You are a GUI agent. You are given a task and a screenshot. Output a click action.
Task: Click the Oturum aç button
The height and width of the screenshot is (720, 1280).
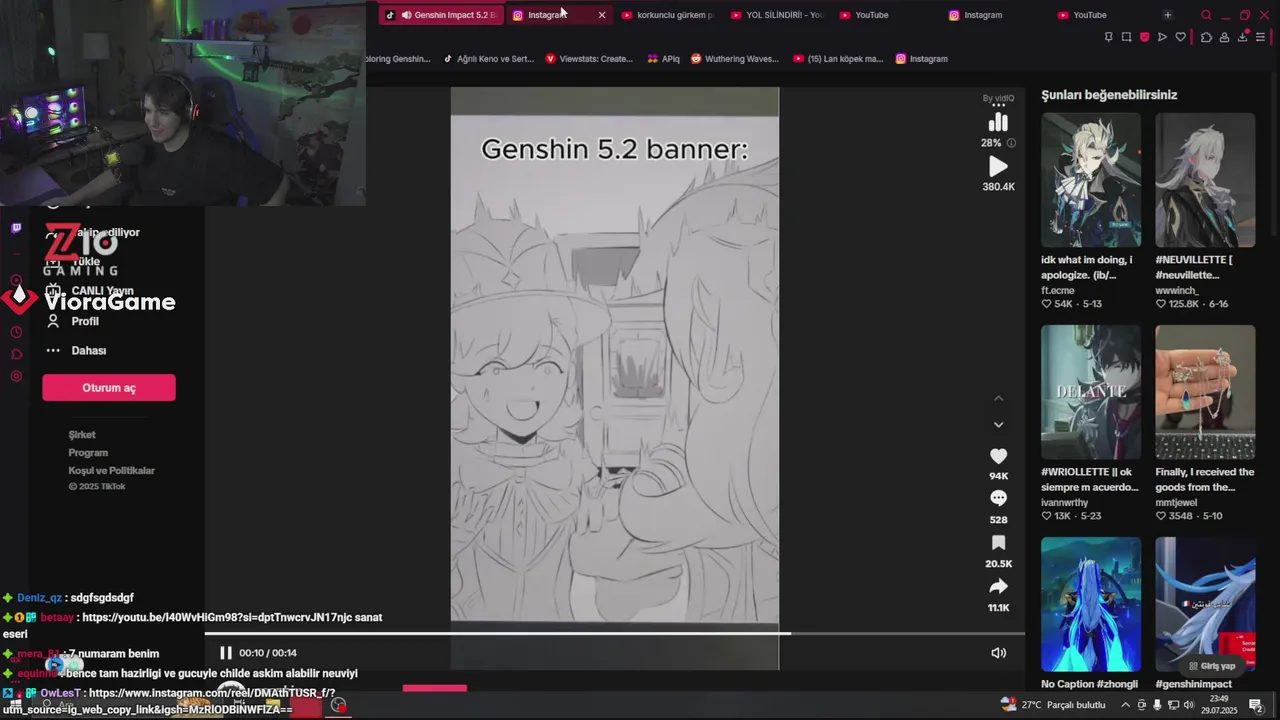click(109, 388)
